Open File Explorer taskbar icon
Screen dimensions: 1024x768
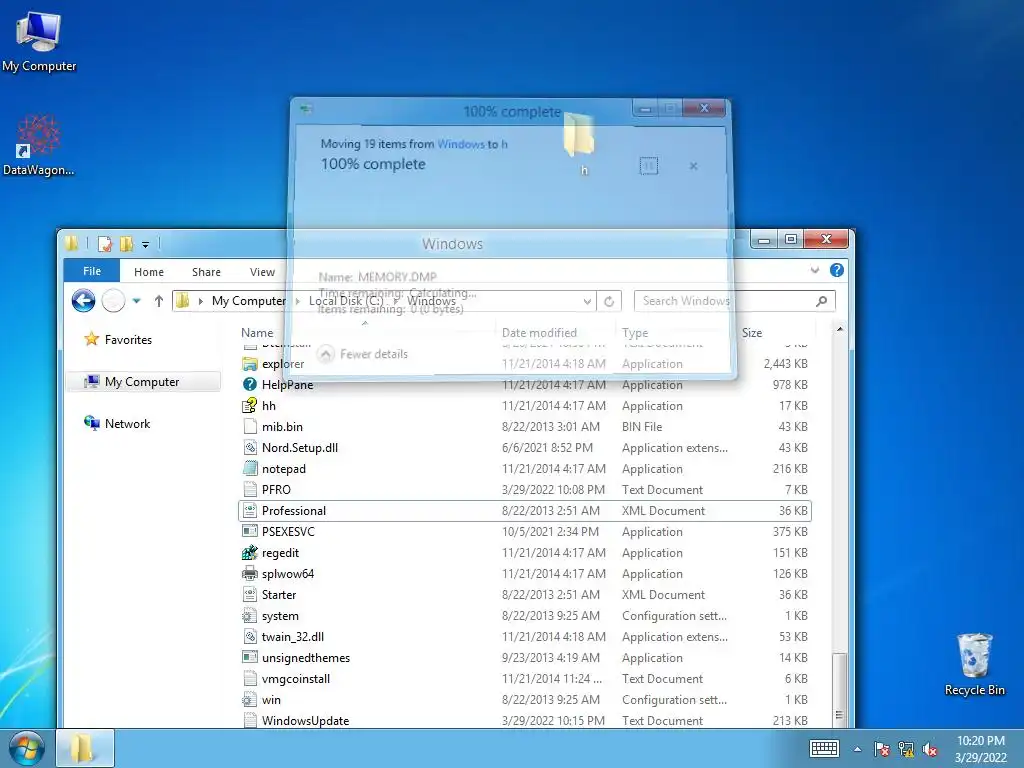click(84, 748)
